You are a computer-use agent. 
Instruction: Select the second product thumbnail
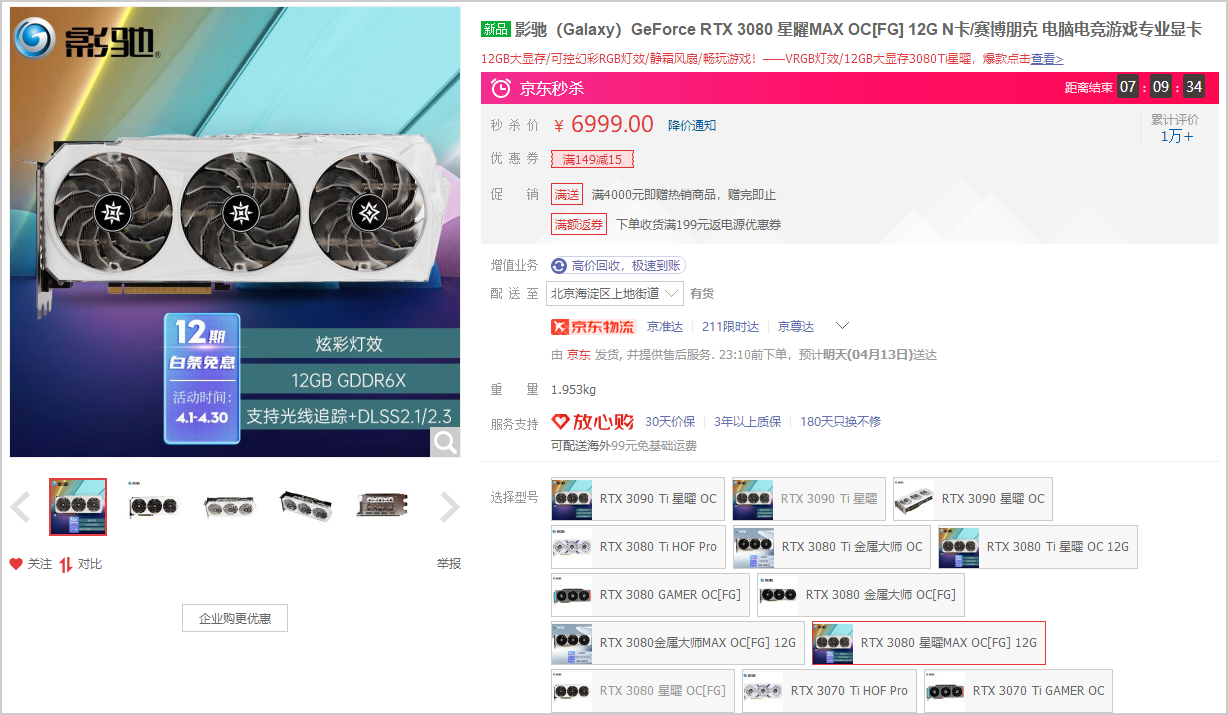click(x=154, y=507)
